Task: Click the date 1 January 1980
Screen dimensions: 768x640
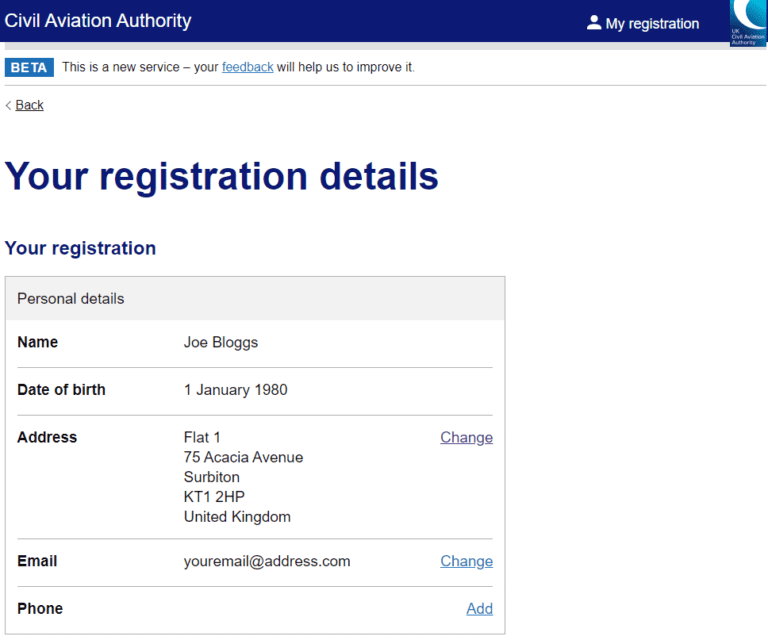Action: tap(235, 389)
